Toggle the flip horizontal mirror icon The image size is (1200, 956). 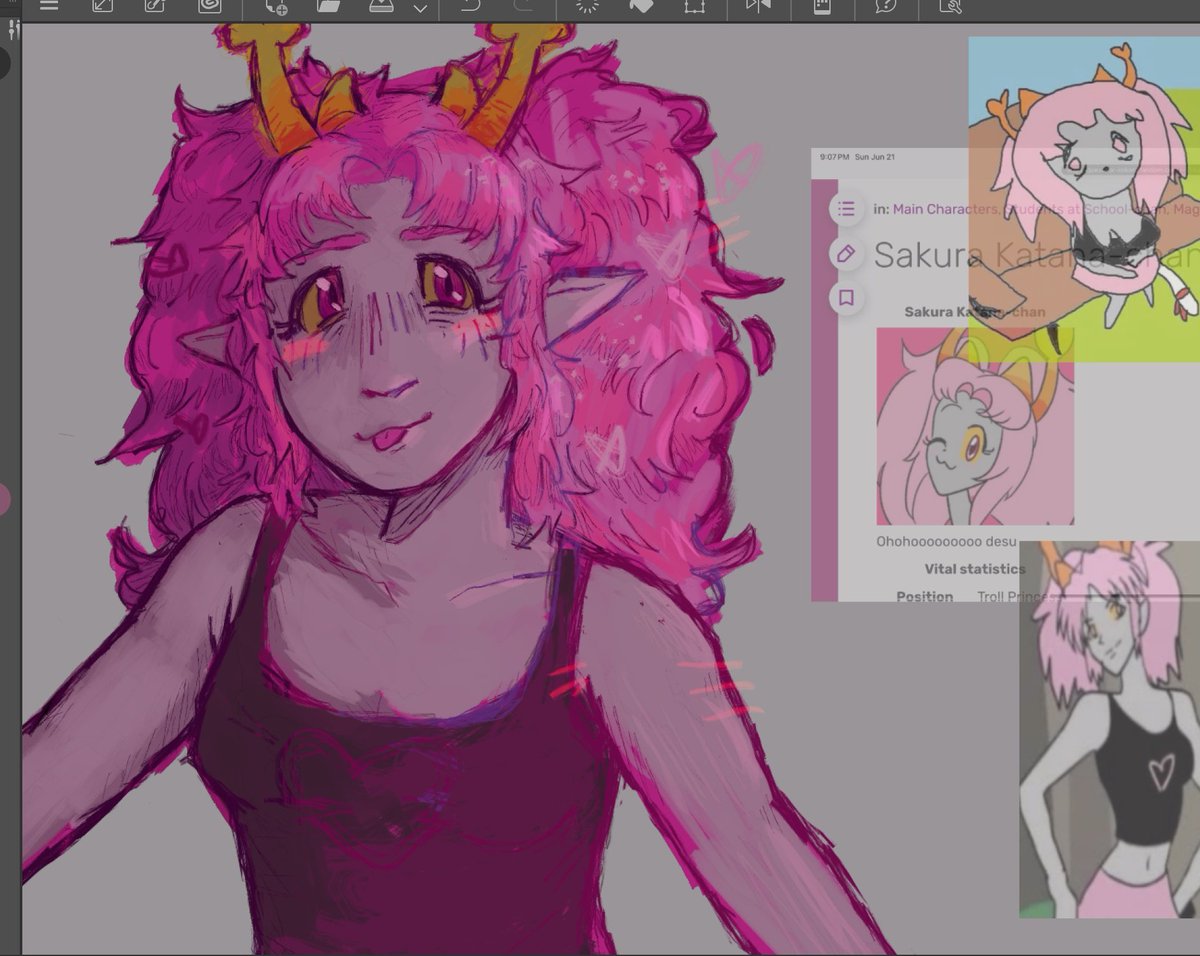pyautogui.click(x=758, y=6)
